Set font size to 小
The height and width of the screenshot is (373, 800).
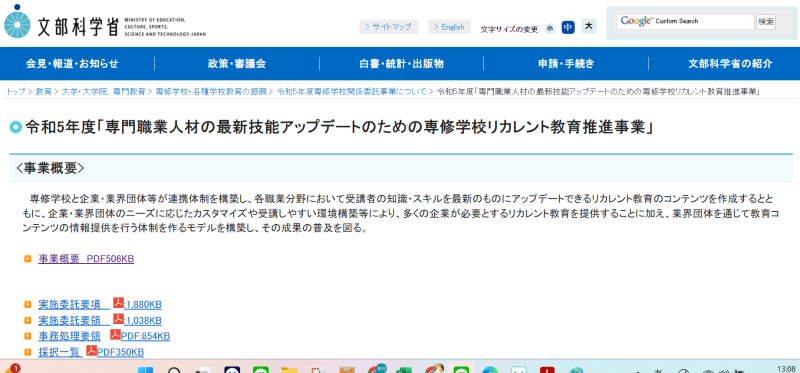coord(549,28)
